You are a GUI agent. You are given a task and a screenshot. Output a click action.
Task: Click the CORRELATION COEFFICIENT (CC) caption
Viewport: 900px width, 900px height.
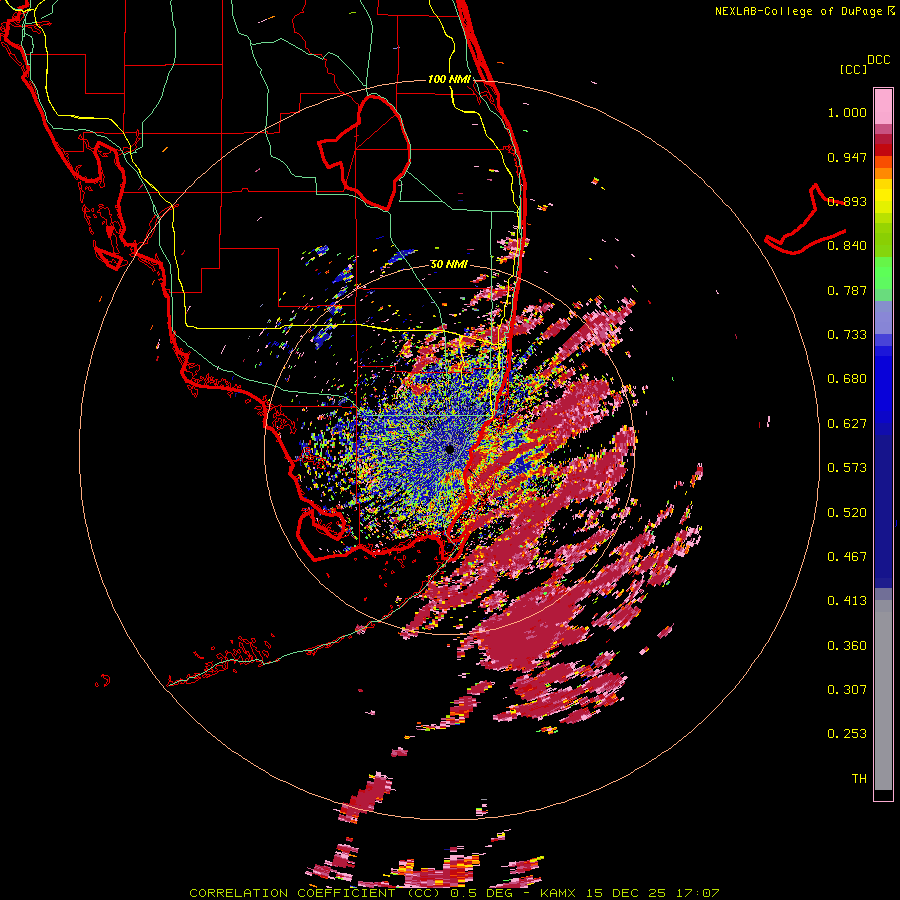[316, 893]
